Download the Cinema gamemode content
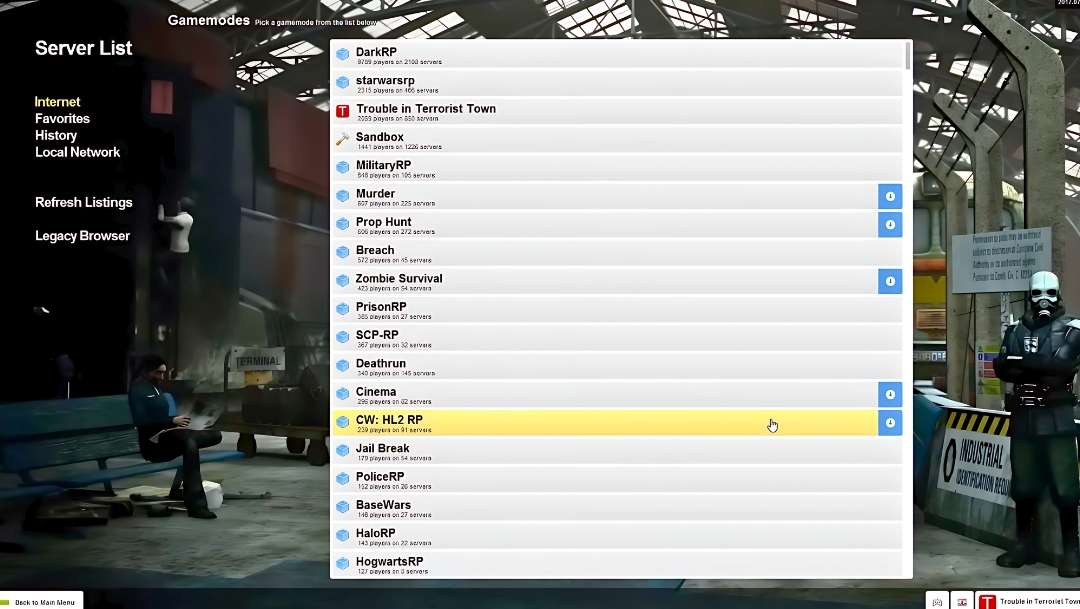 889,394
